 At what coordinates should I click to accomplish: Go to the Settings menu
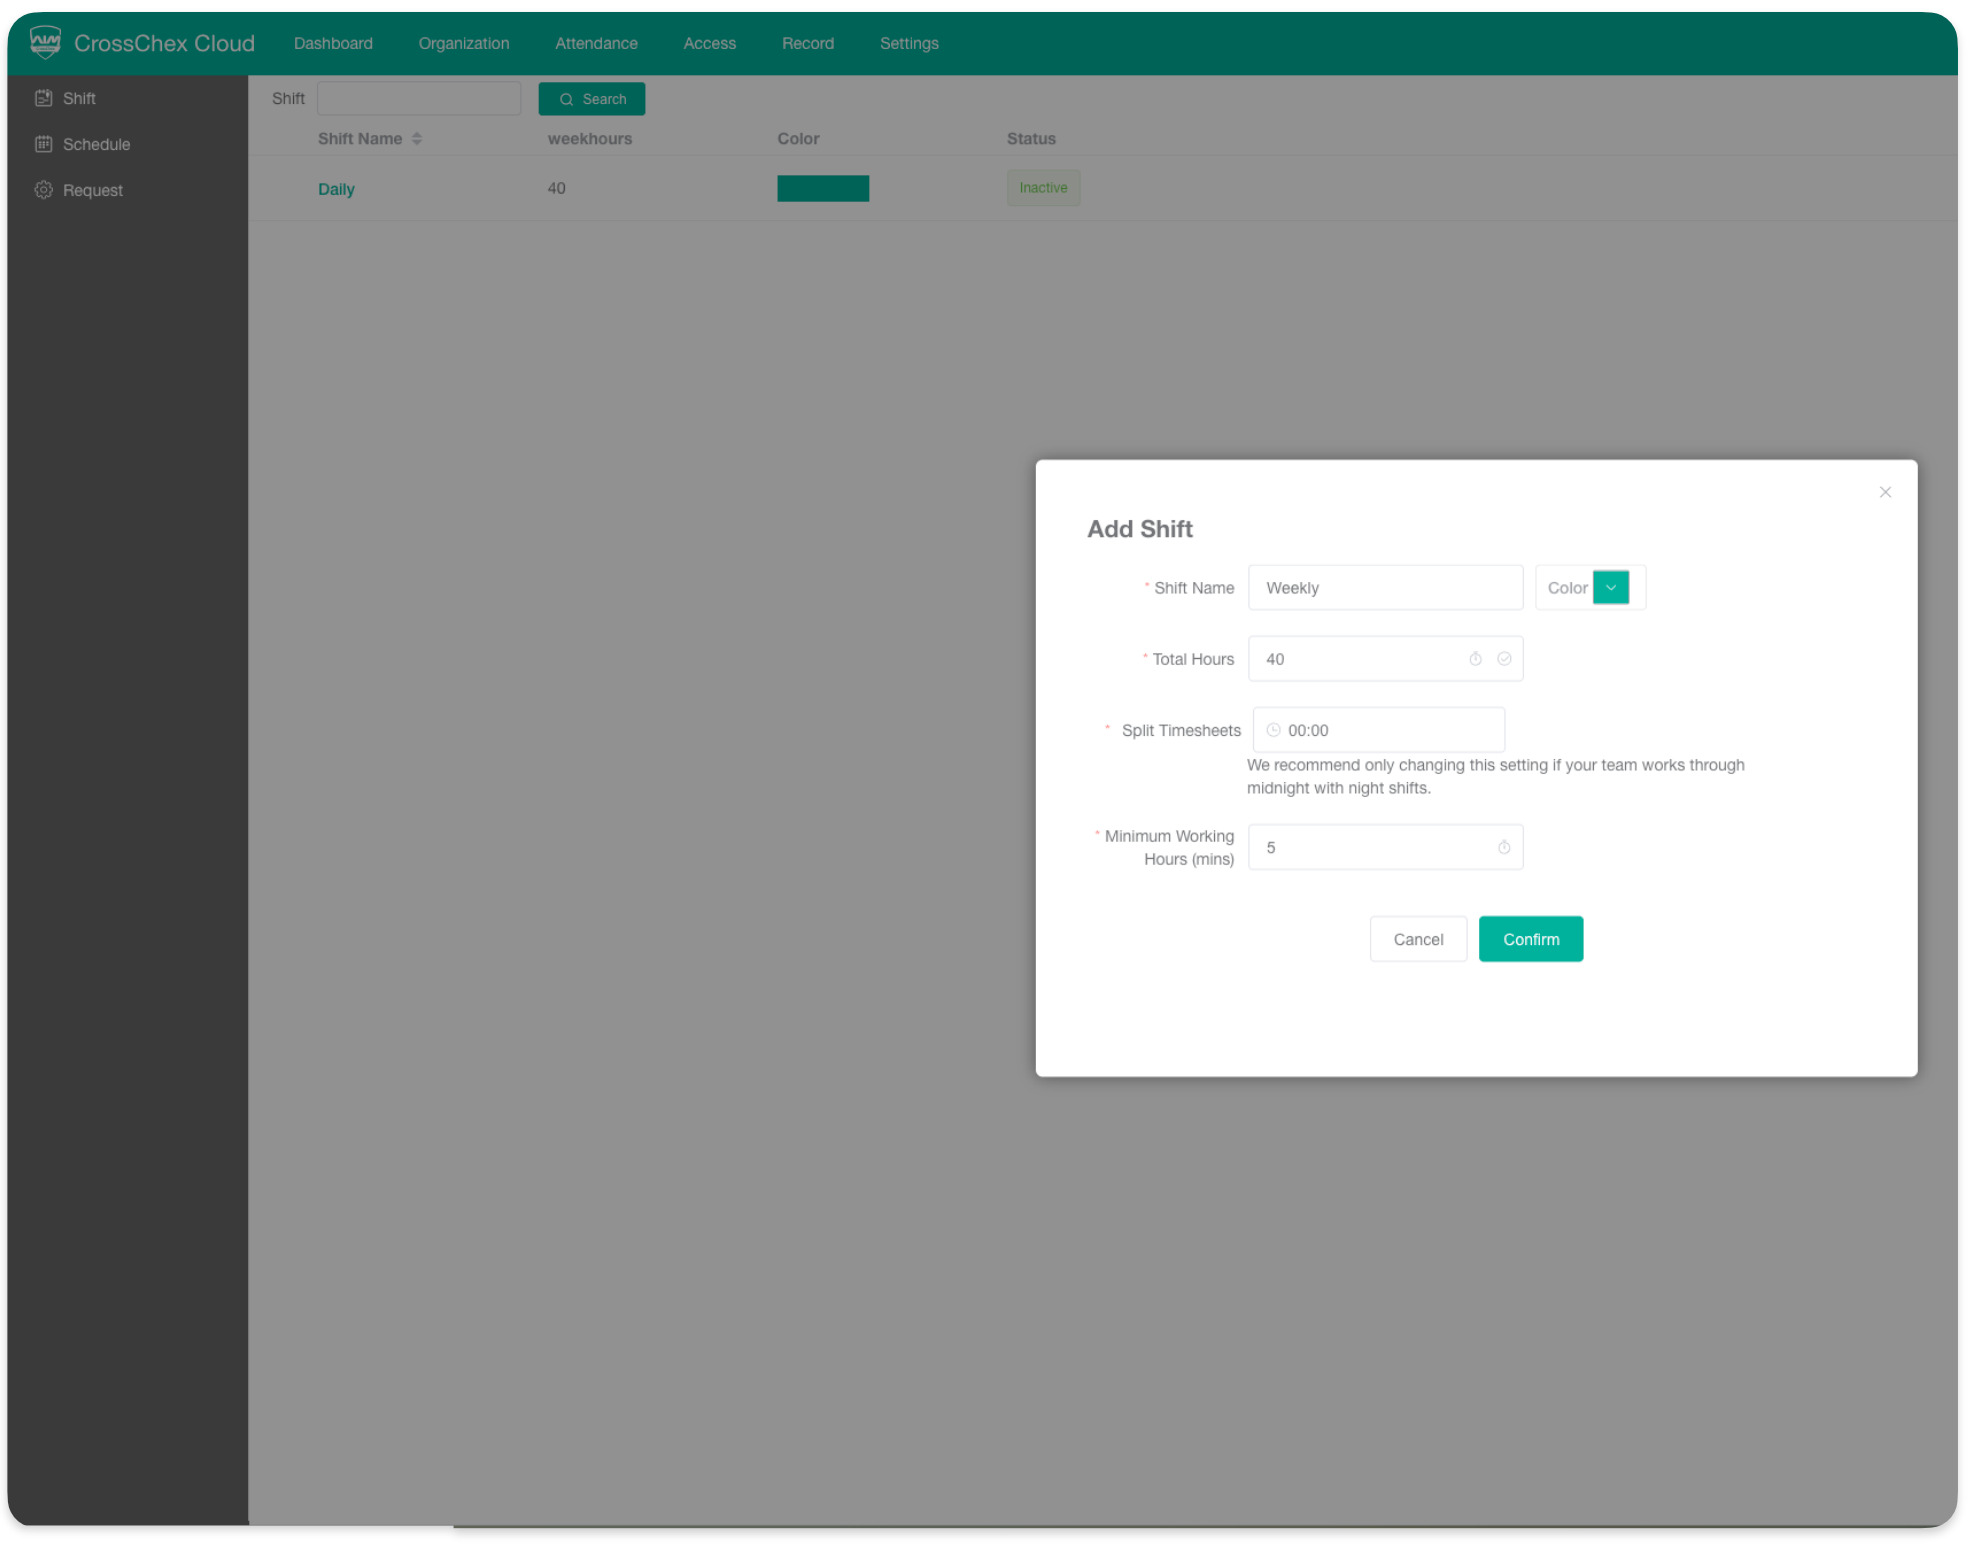pyautogui.click(x=908, y=43)
